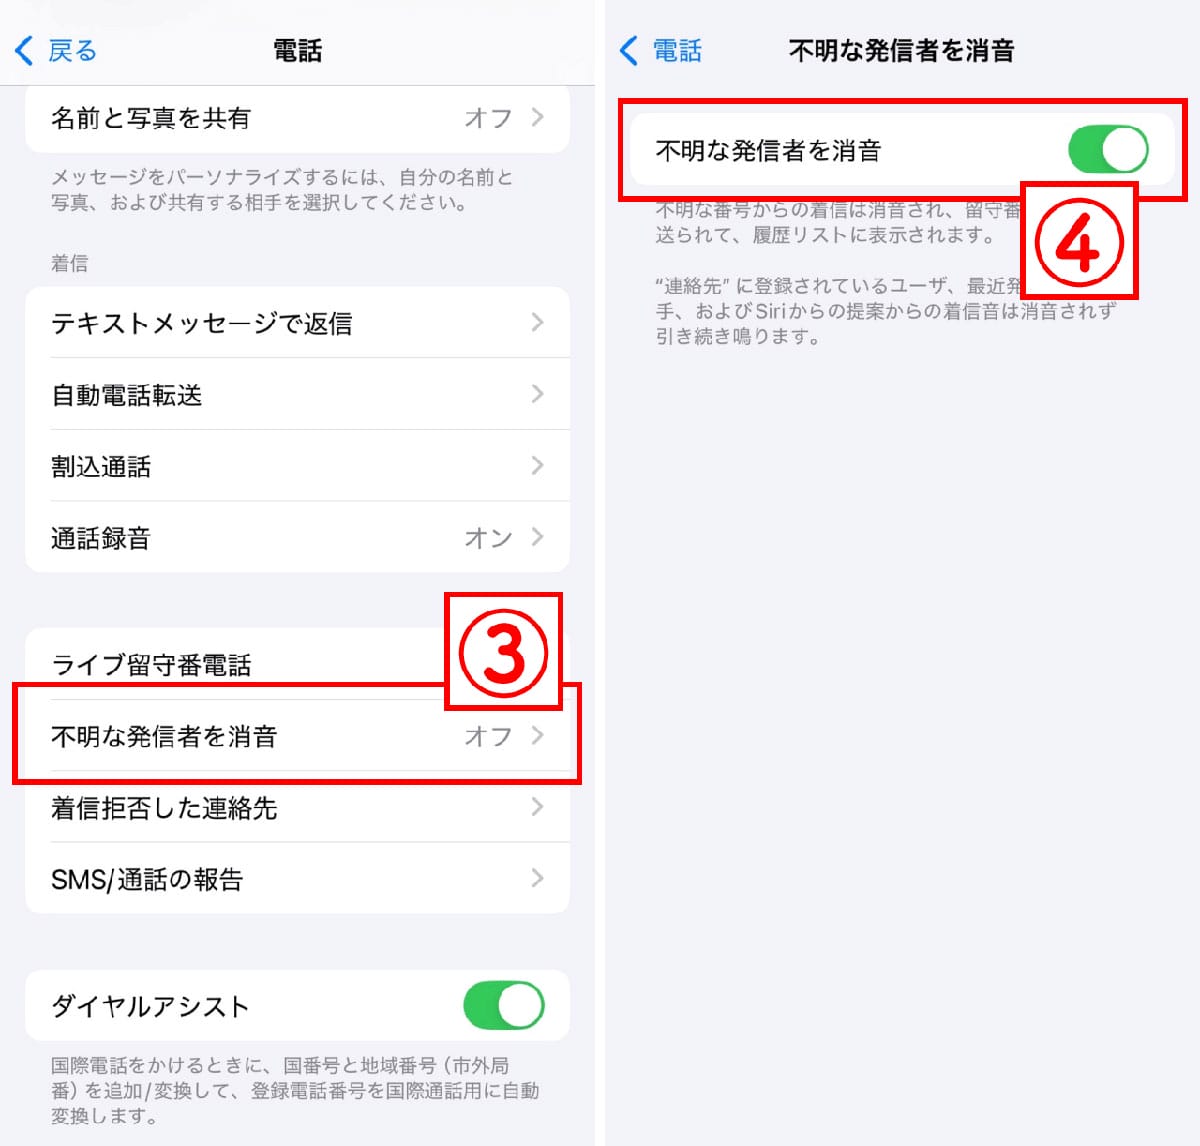Open 通話録音 chevron next to オン
Screen dimensions: 1200x1146
(x=537, y=537)
